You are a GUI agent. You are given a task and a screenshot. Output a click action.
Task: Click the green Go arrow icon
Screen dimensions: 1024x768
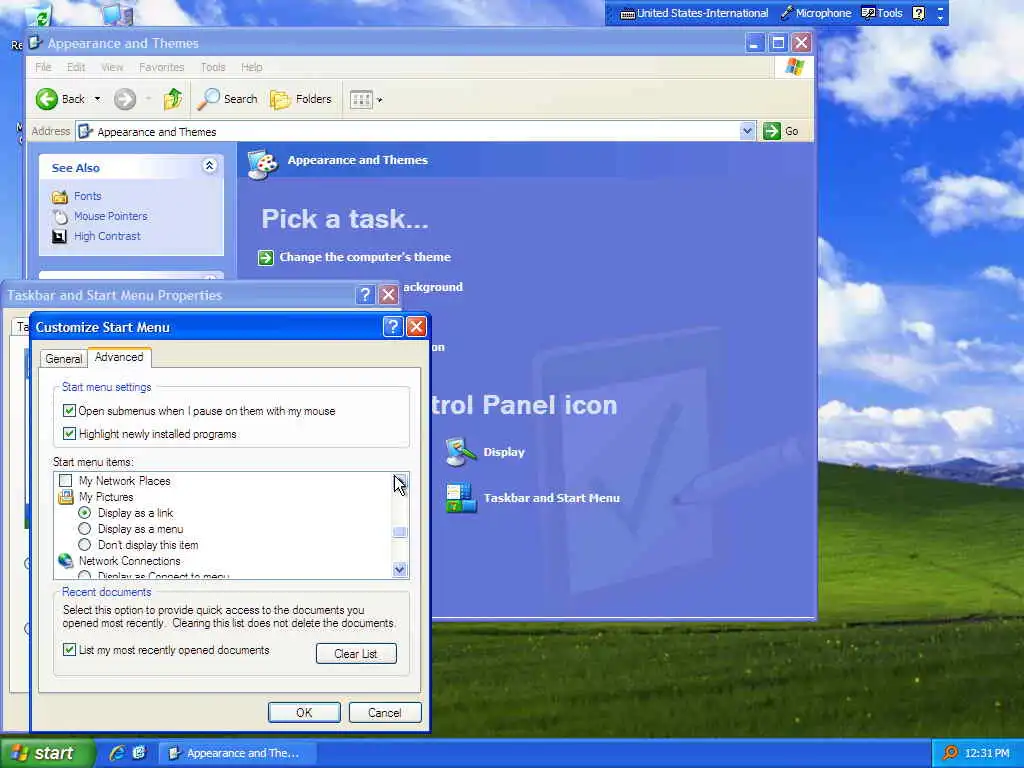(x=772, y=131)
